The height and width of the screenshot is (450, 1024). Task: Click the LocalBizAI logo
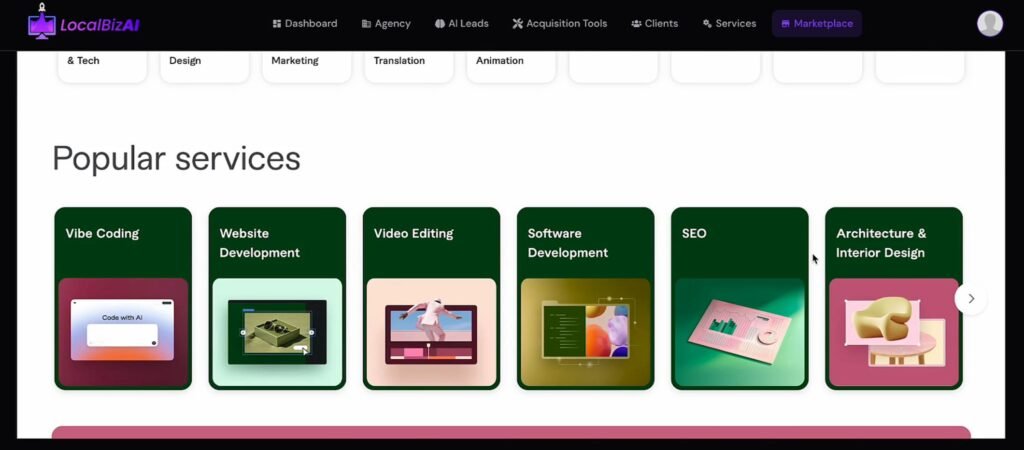pyautogui.click(x=84, y=23)
